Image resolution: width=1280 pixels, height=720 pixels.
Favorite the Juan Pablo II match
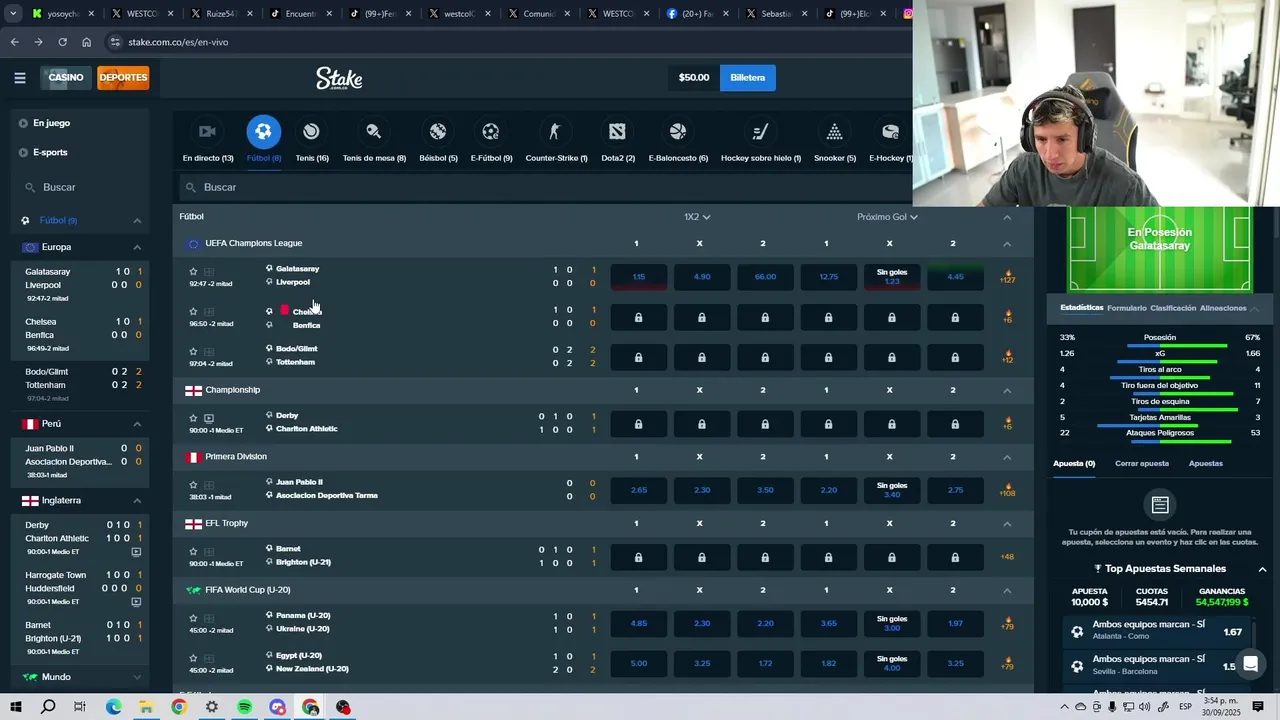(x=193, y=485)
